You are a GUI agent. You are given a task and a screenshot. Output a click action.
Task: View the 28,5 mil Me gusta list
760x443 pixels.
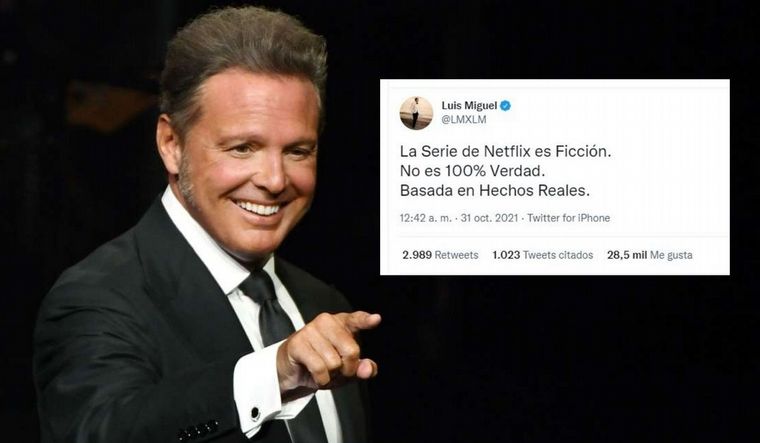point(649,255)
